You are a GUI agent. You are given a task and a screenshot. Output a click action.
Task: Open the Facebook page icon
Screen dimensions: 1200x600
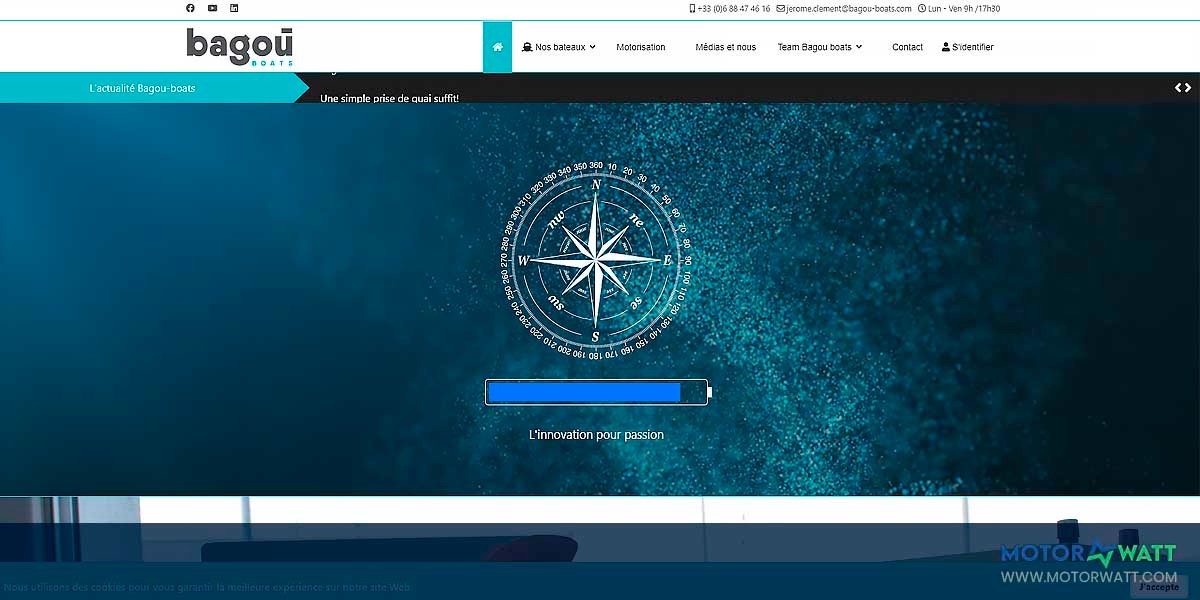pos(191,8)
